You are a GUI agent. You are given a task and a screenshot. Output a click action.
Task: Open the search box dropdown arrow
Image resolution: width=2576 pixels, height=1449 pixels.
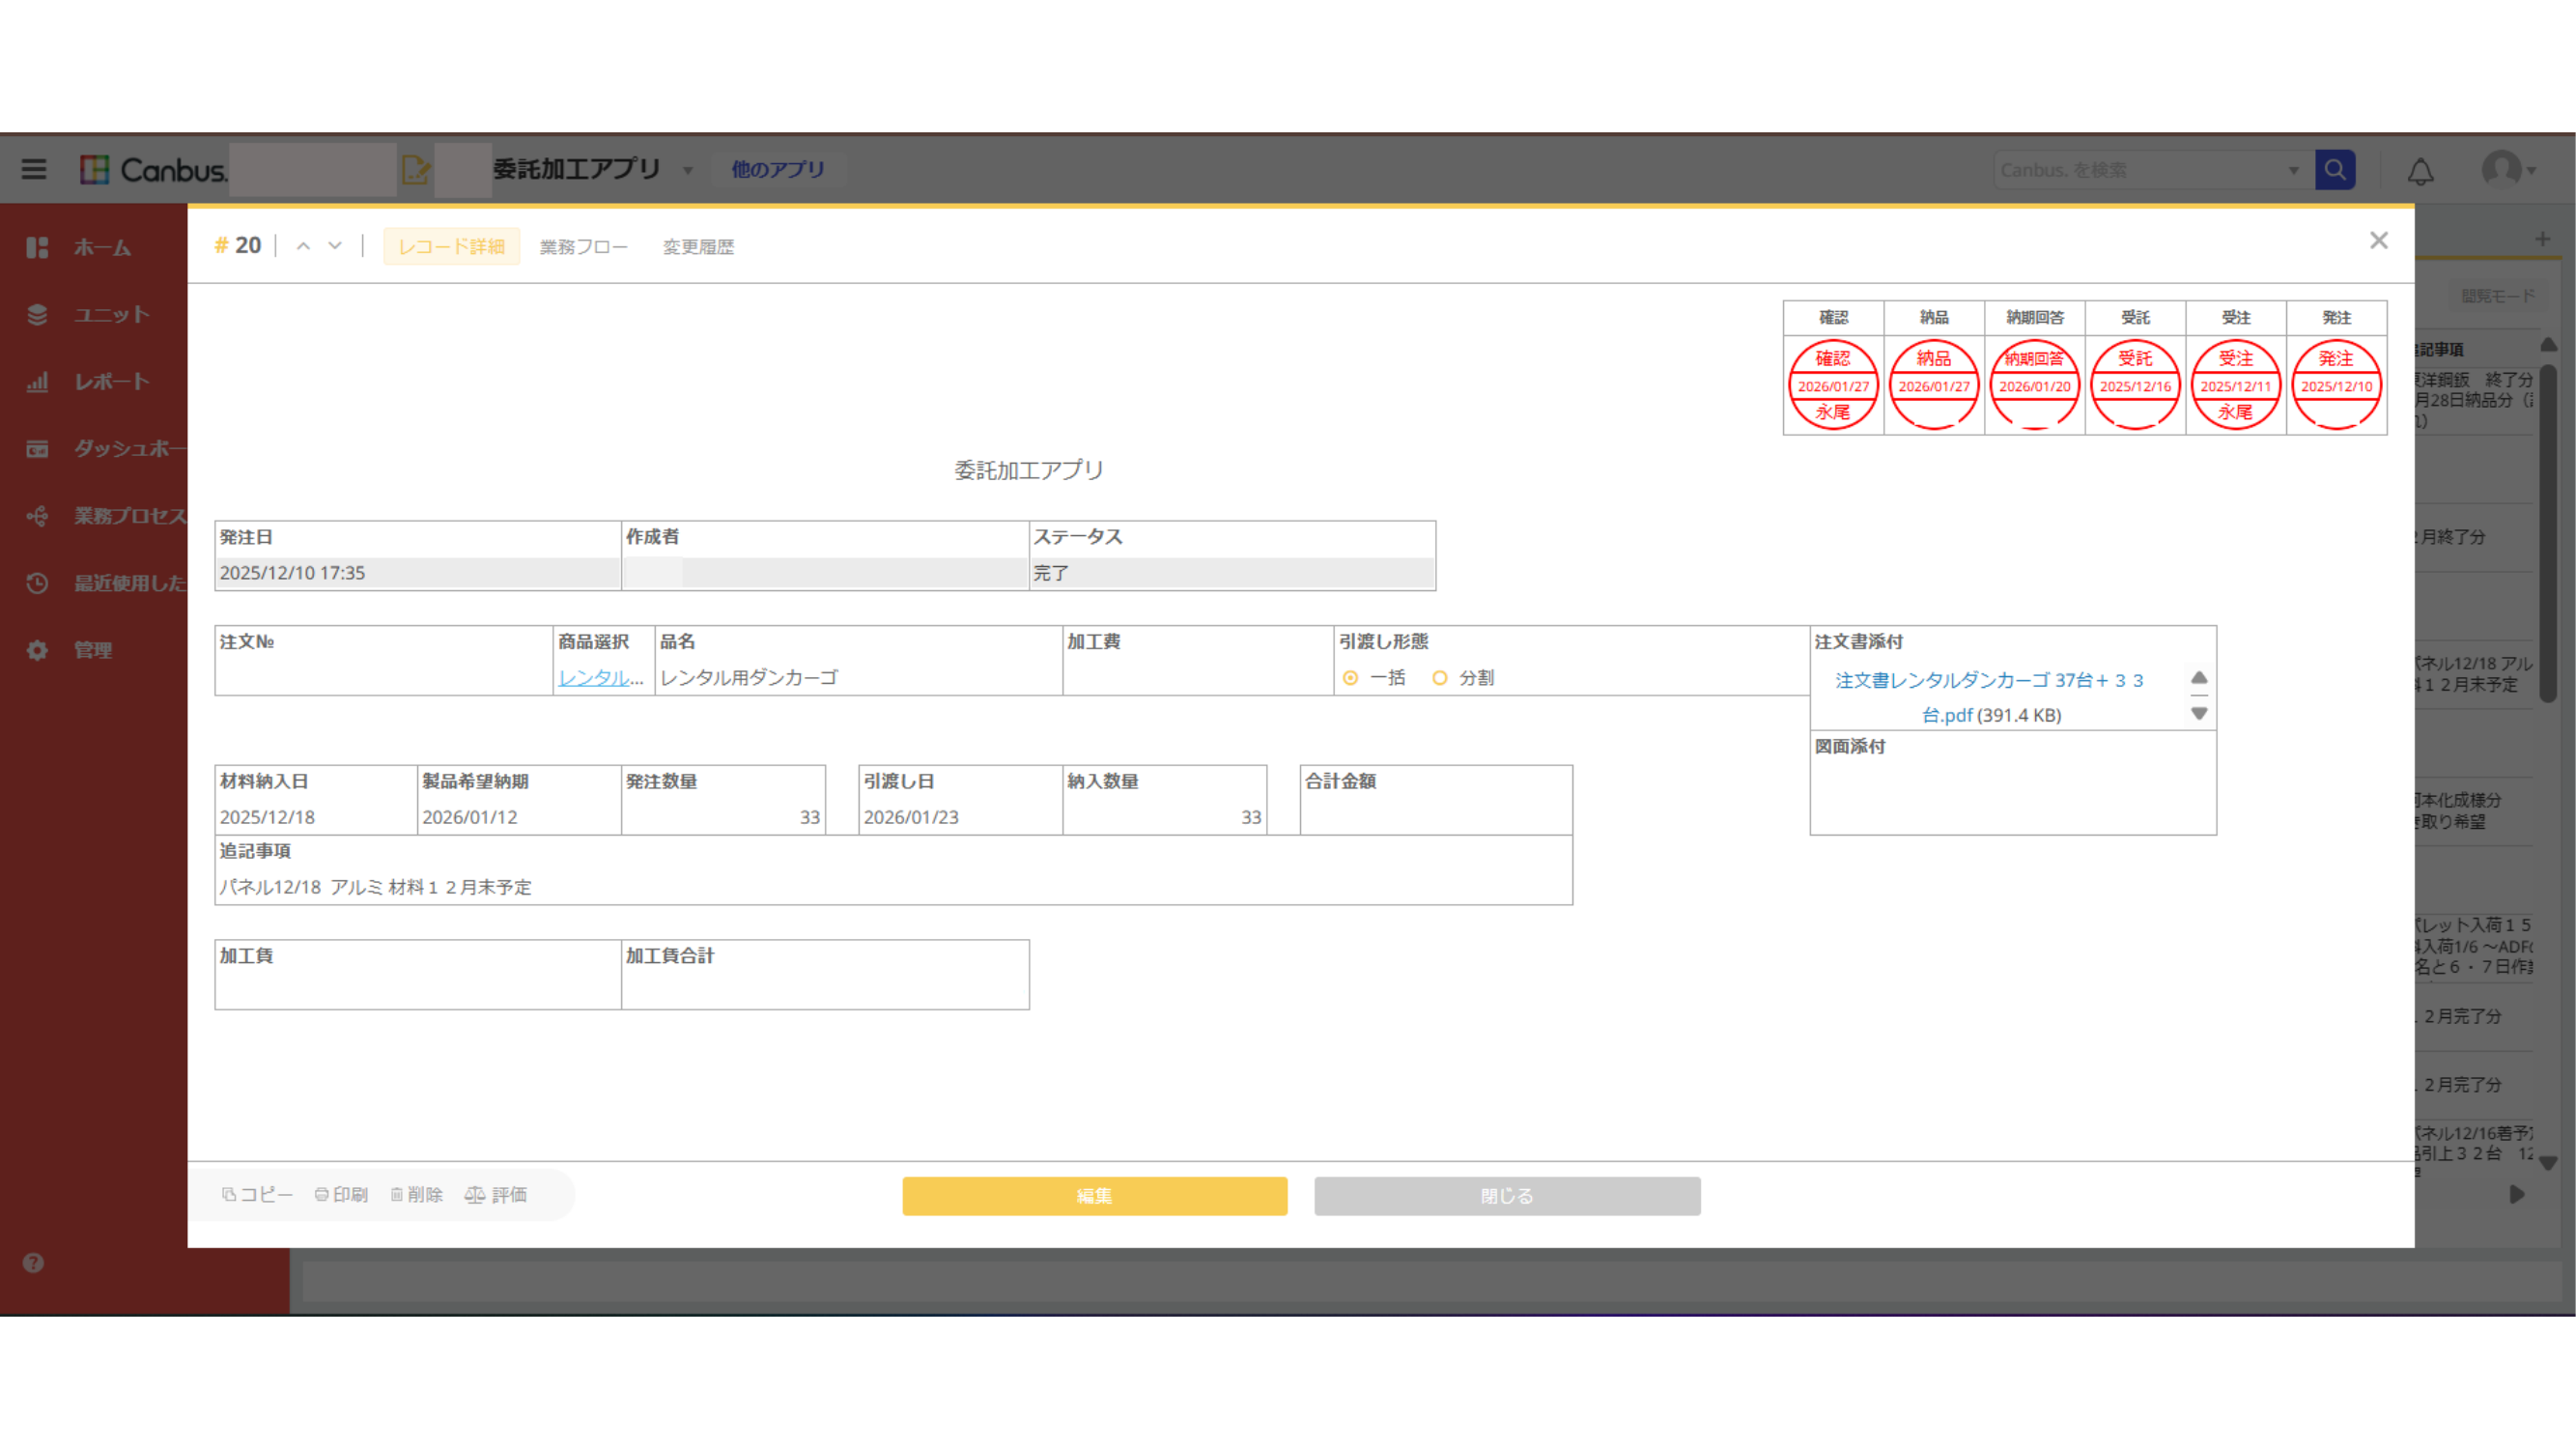tap(2294, 170)
